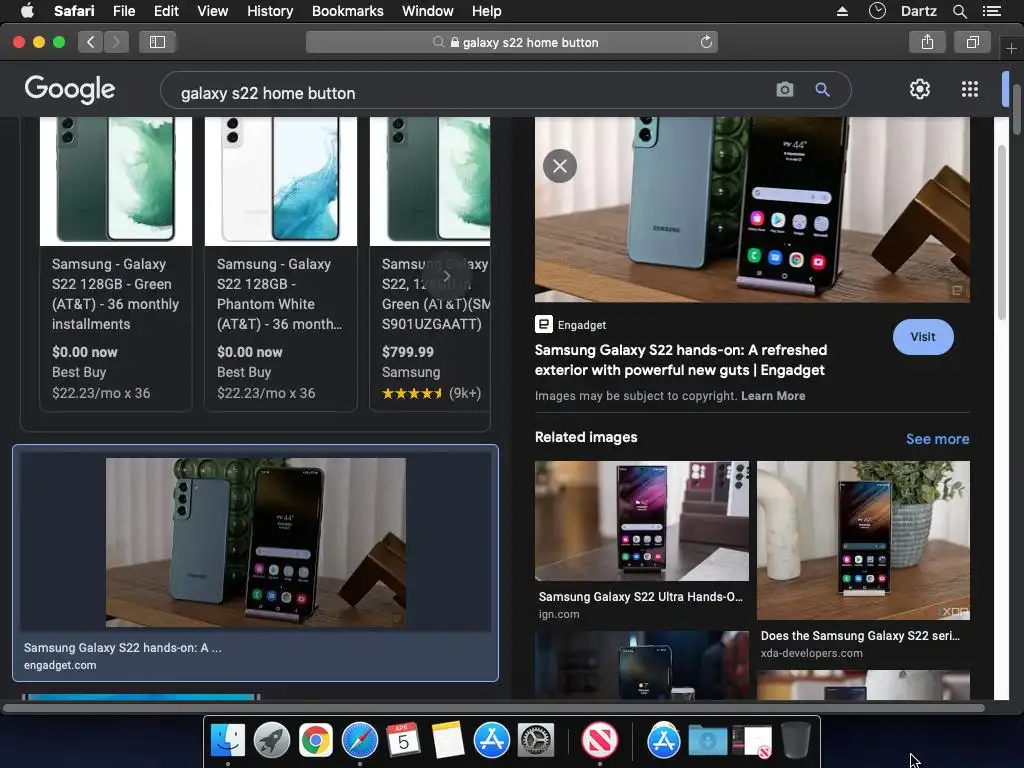Click the Google search text field
1024x768 pixels.
470,93
